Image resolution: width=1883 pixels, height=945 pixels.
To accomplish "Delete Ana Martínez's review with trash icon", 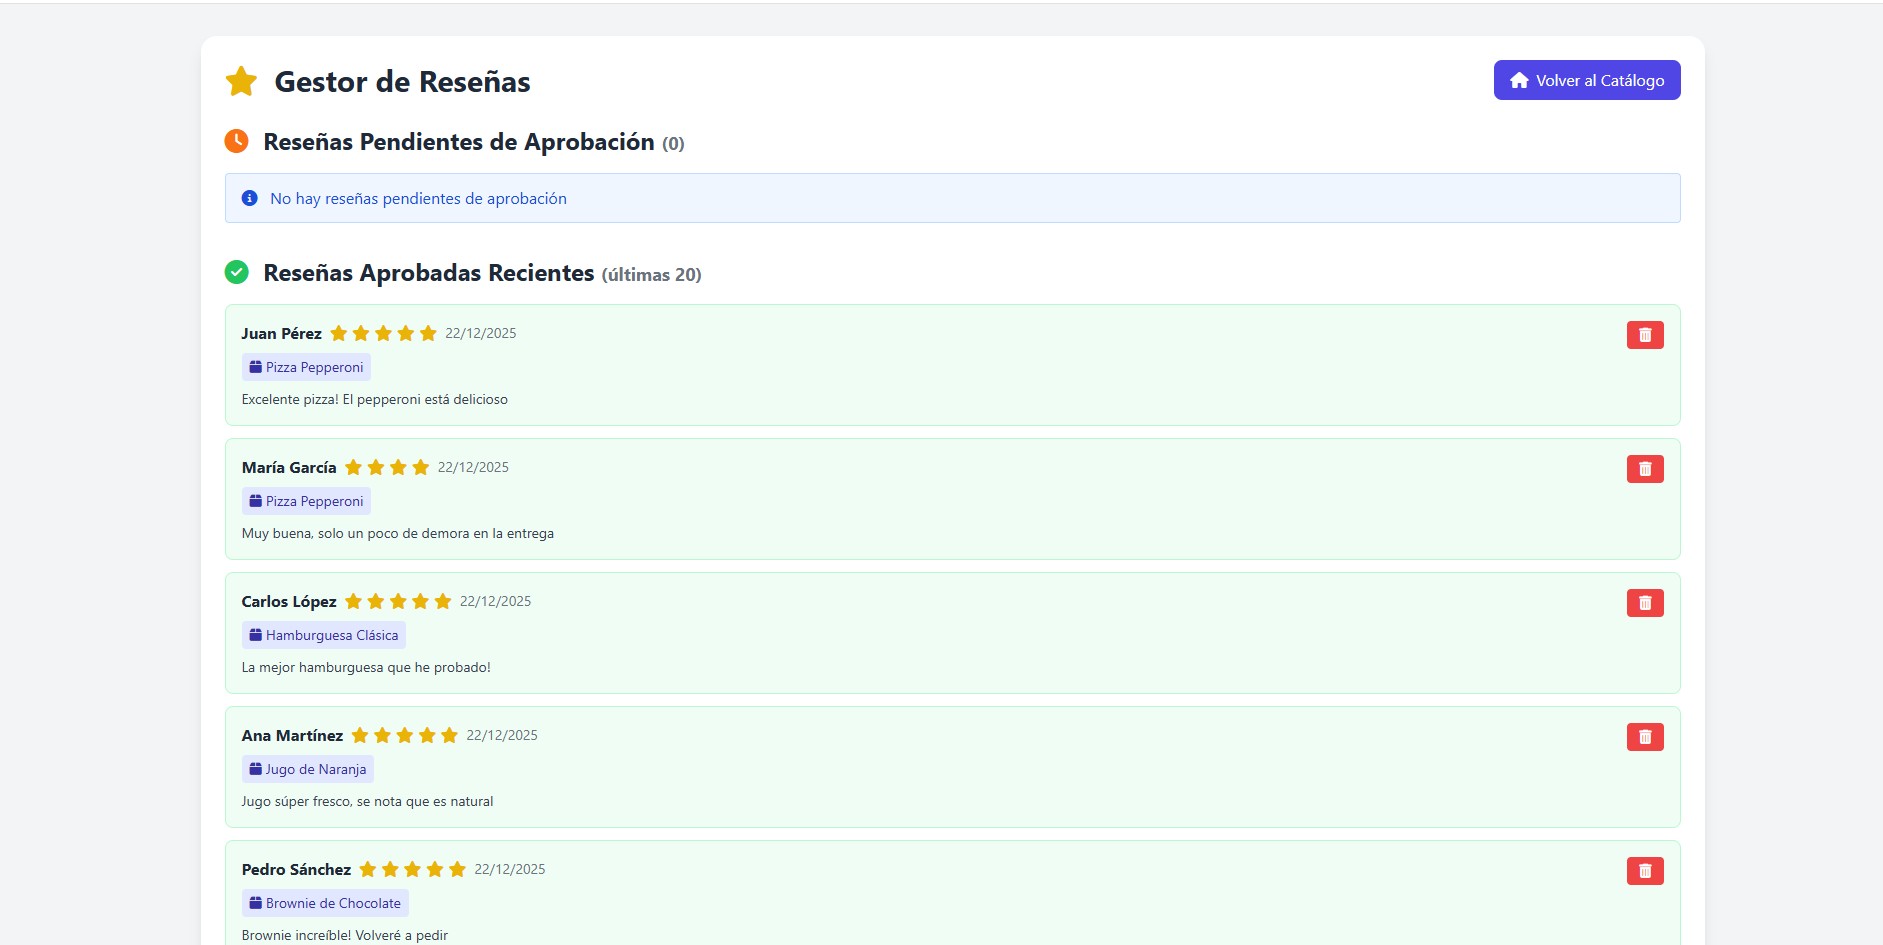I will click(x=1644, y=737).
